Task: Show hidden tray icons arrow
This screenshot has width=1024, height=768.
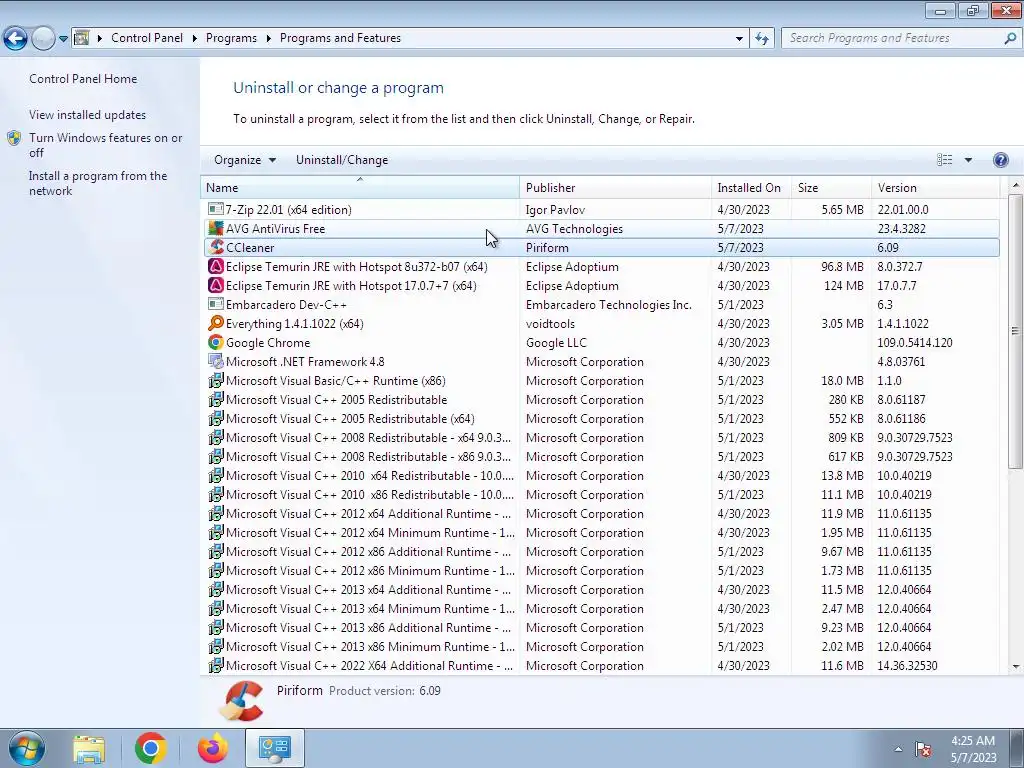Action: click(898, 749)
